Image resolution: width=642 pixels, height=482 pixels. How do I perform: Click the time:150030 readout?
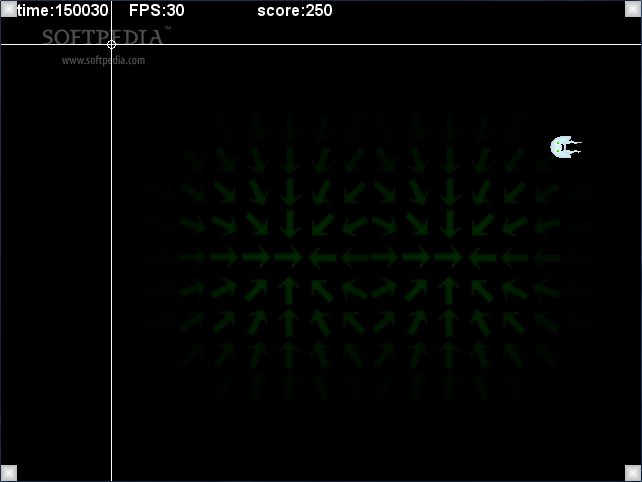pyautogui.click(x=63, y=11)
